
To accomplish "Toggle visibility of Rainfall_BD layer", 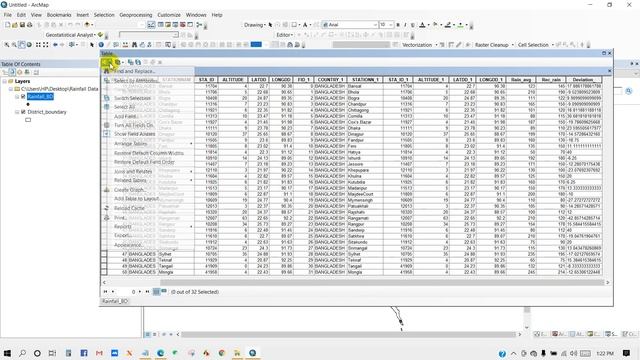I will coord(23,97).
